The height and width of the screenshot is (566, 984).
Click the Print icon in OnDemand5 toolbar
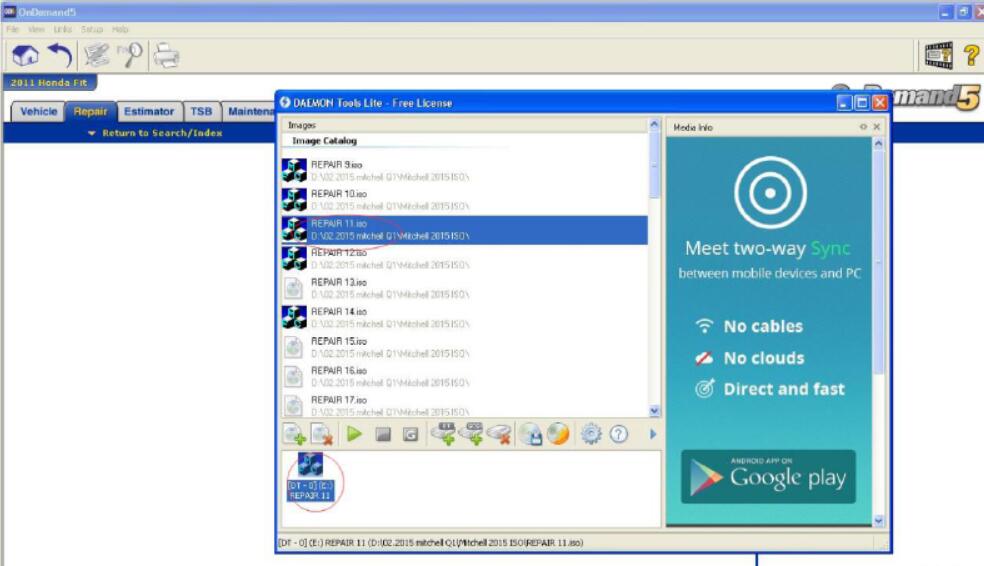167,55
